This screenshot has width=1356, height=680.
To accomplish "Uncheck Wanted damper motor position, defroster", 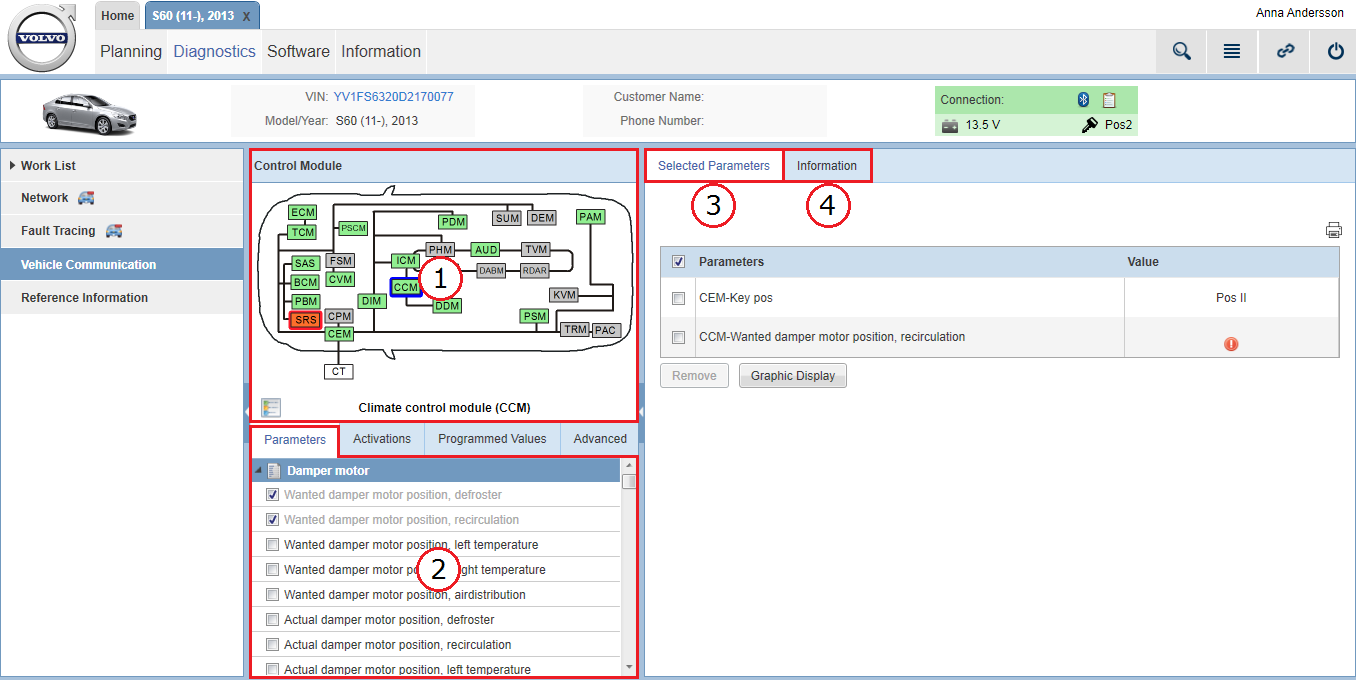I will 272,495.
